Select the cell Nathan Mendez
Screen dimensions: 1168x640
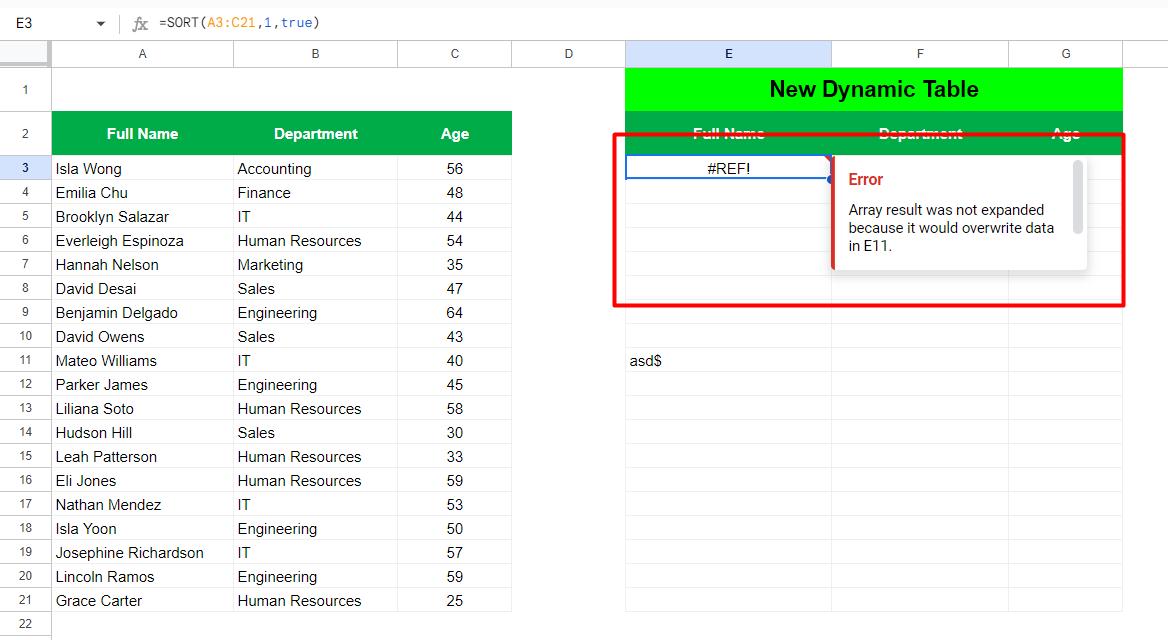tap(142, 504)
